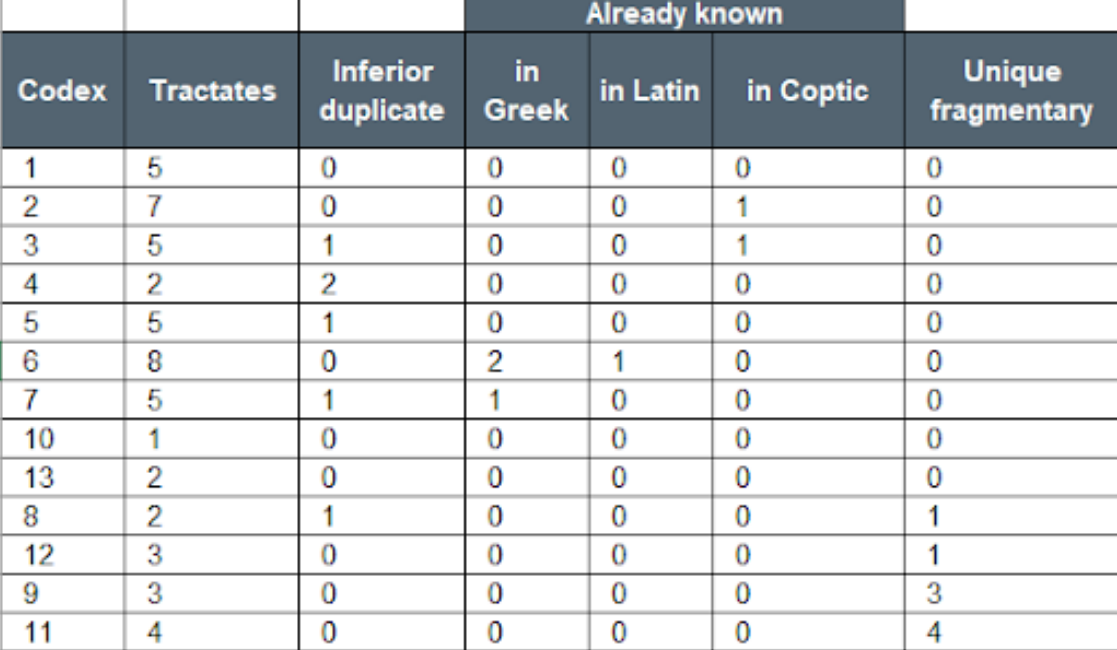The image size is (1117, 650).
Task: Select the Codex cell with value 13
Action: click(62, 478)
